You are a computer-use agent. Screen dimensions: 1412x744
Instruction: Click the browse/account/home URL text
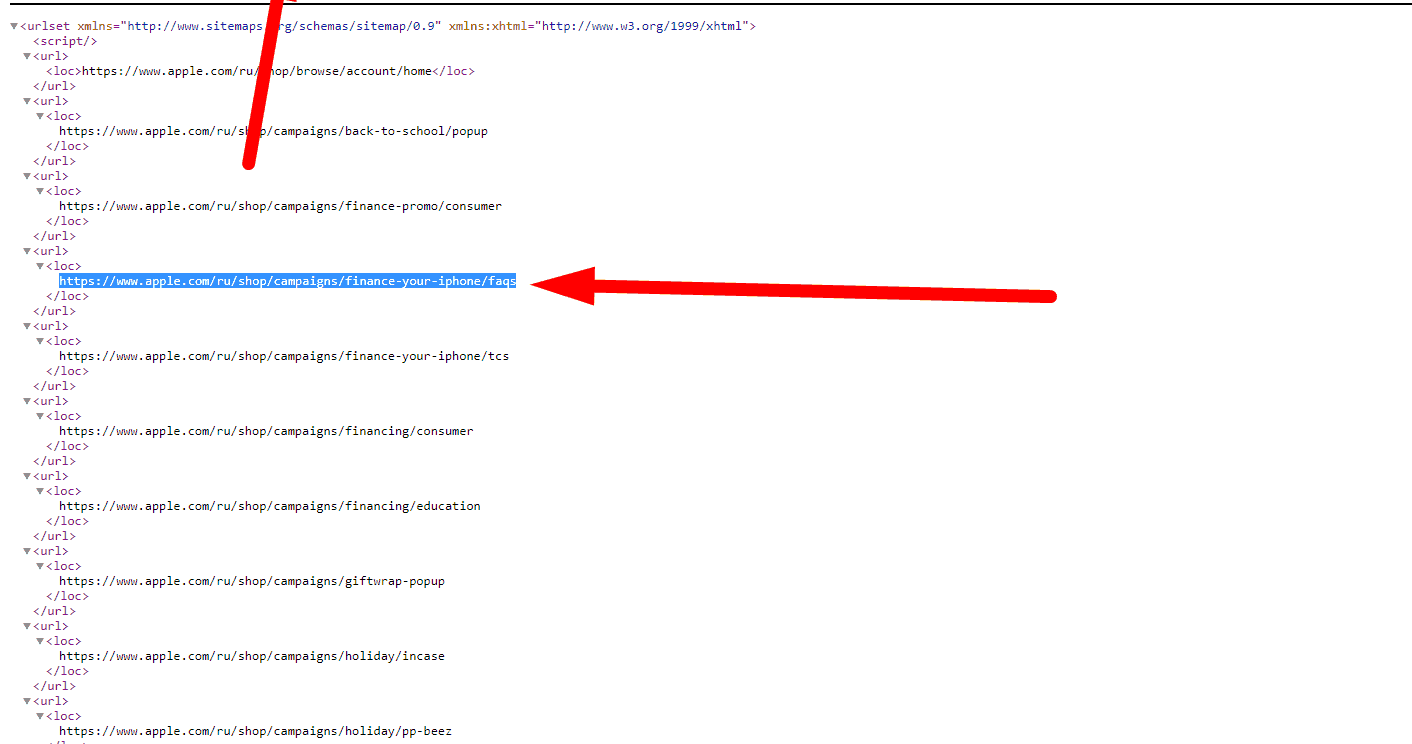257,71
